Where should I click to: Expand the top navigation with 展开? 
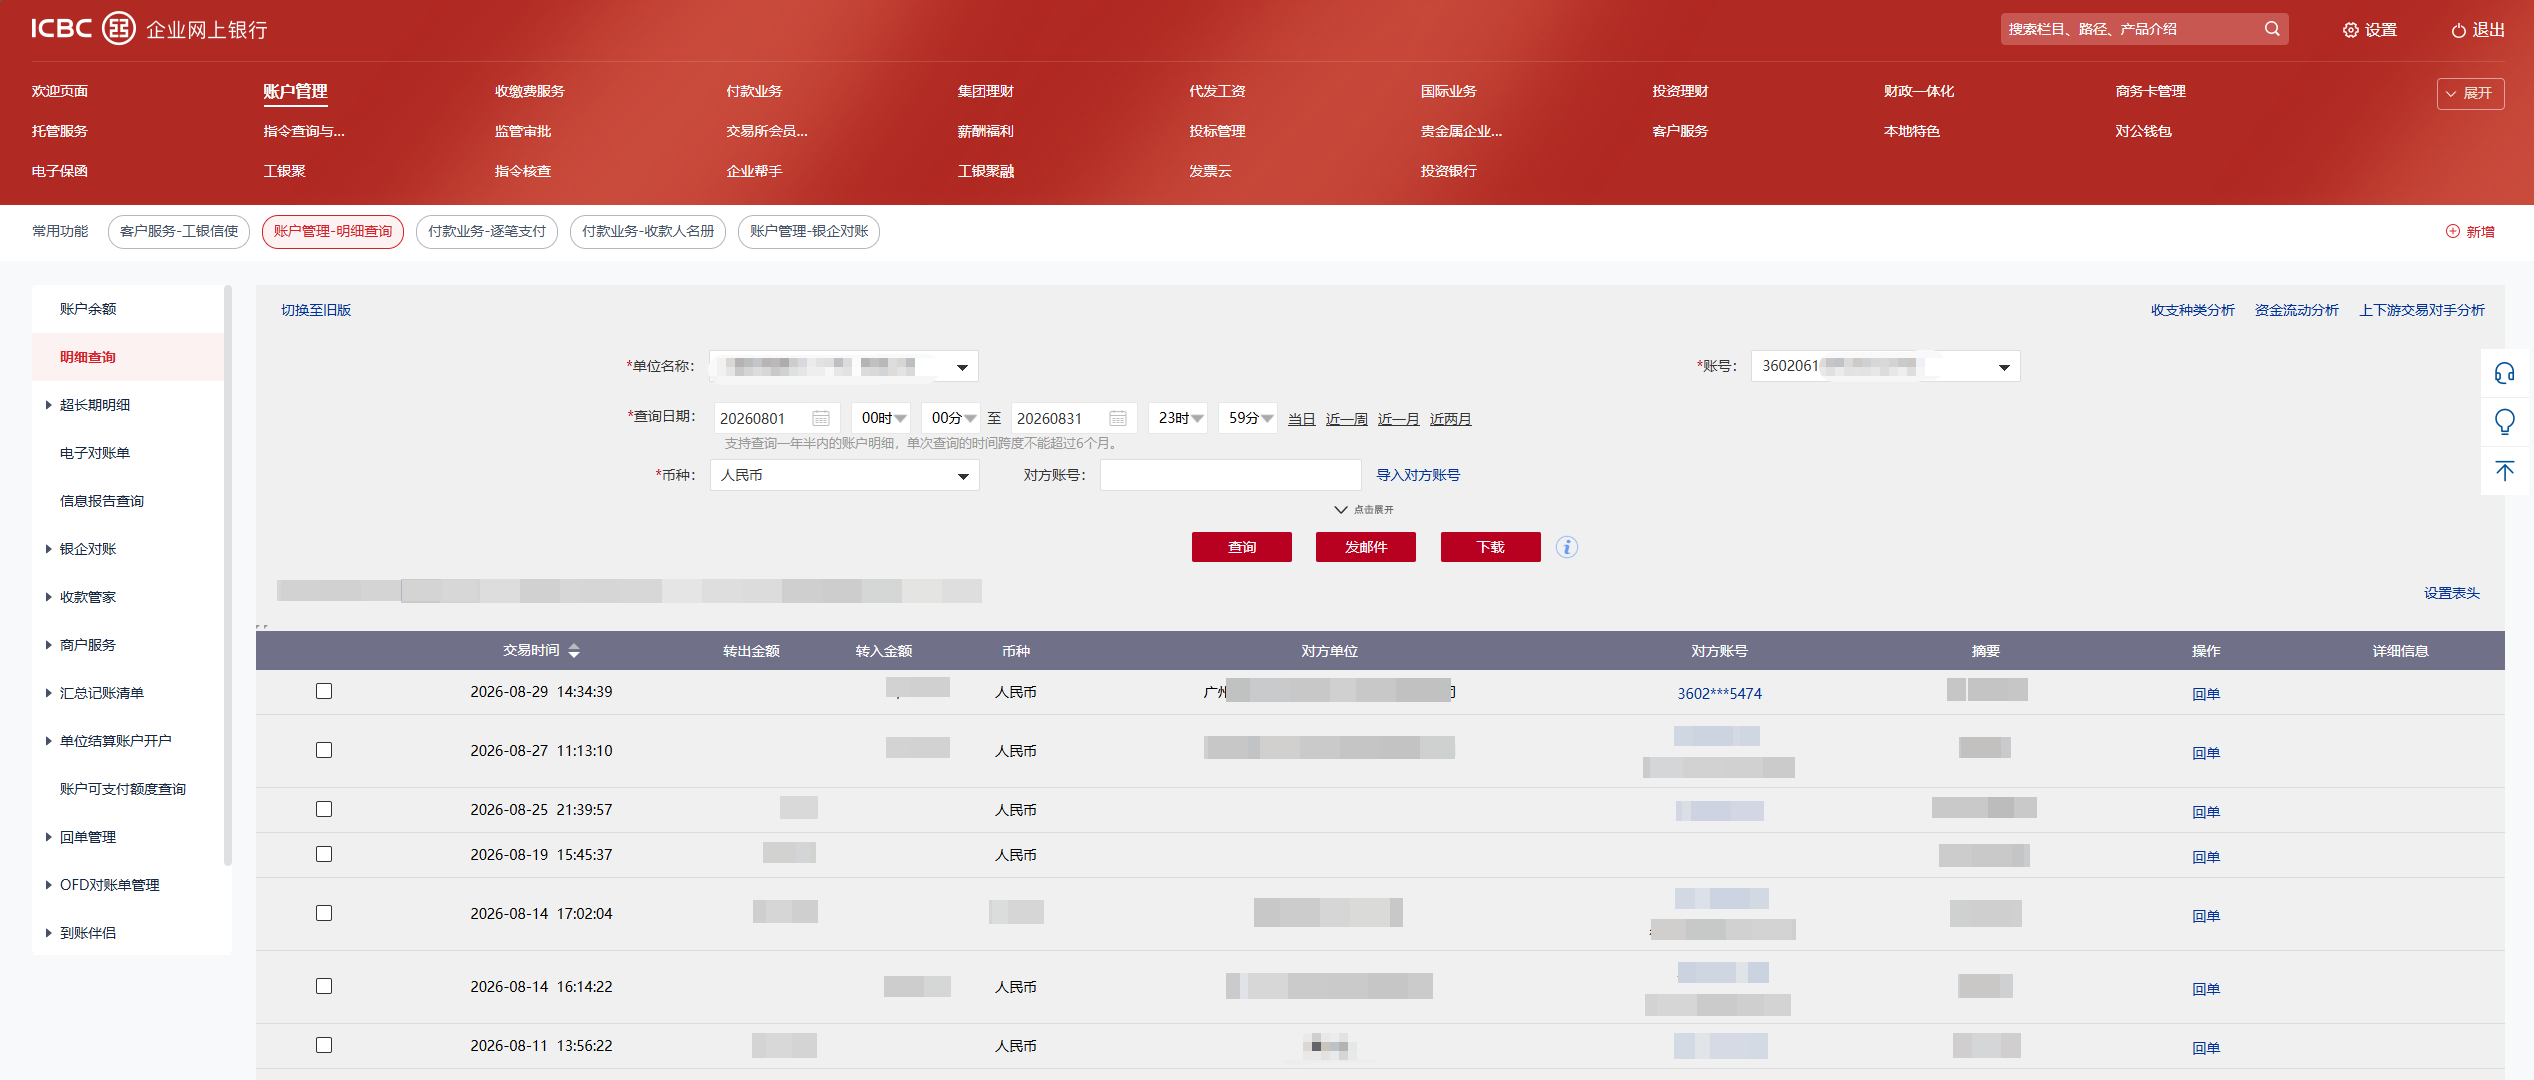coord(2470,93)
